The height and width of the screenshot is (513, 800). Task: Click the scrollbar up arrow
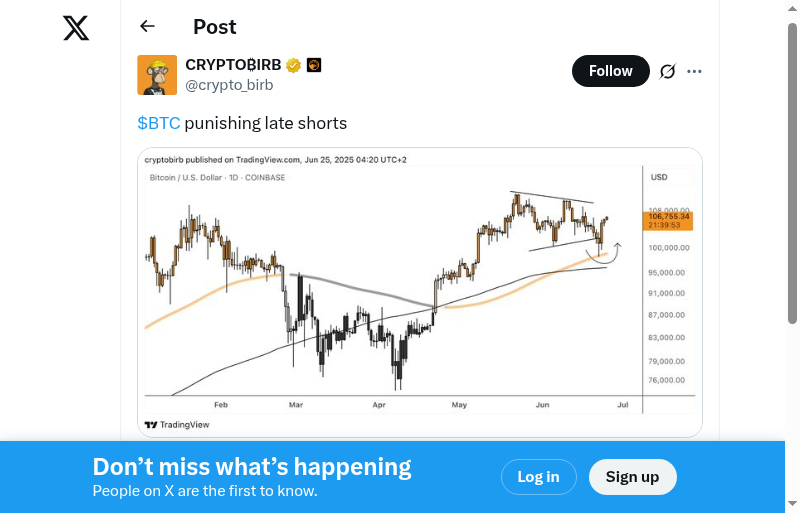[793, 8]
